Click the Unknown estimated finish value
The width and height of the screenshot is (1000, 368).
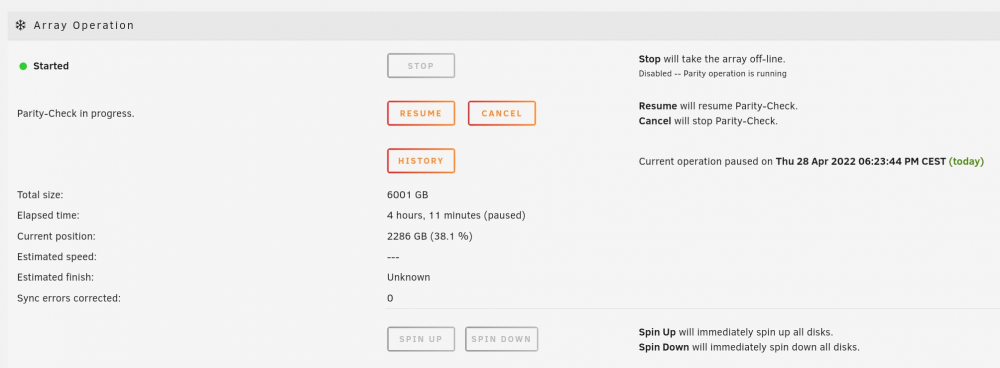point(408,277)
